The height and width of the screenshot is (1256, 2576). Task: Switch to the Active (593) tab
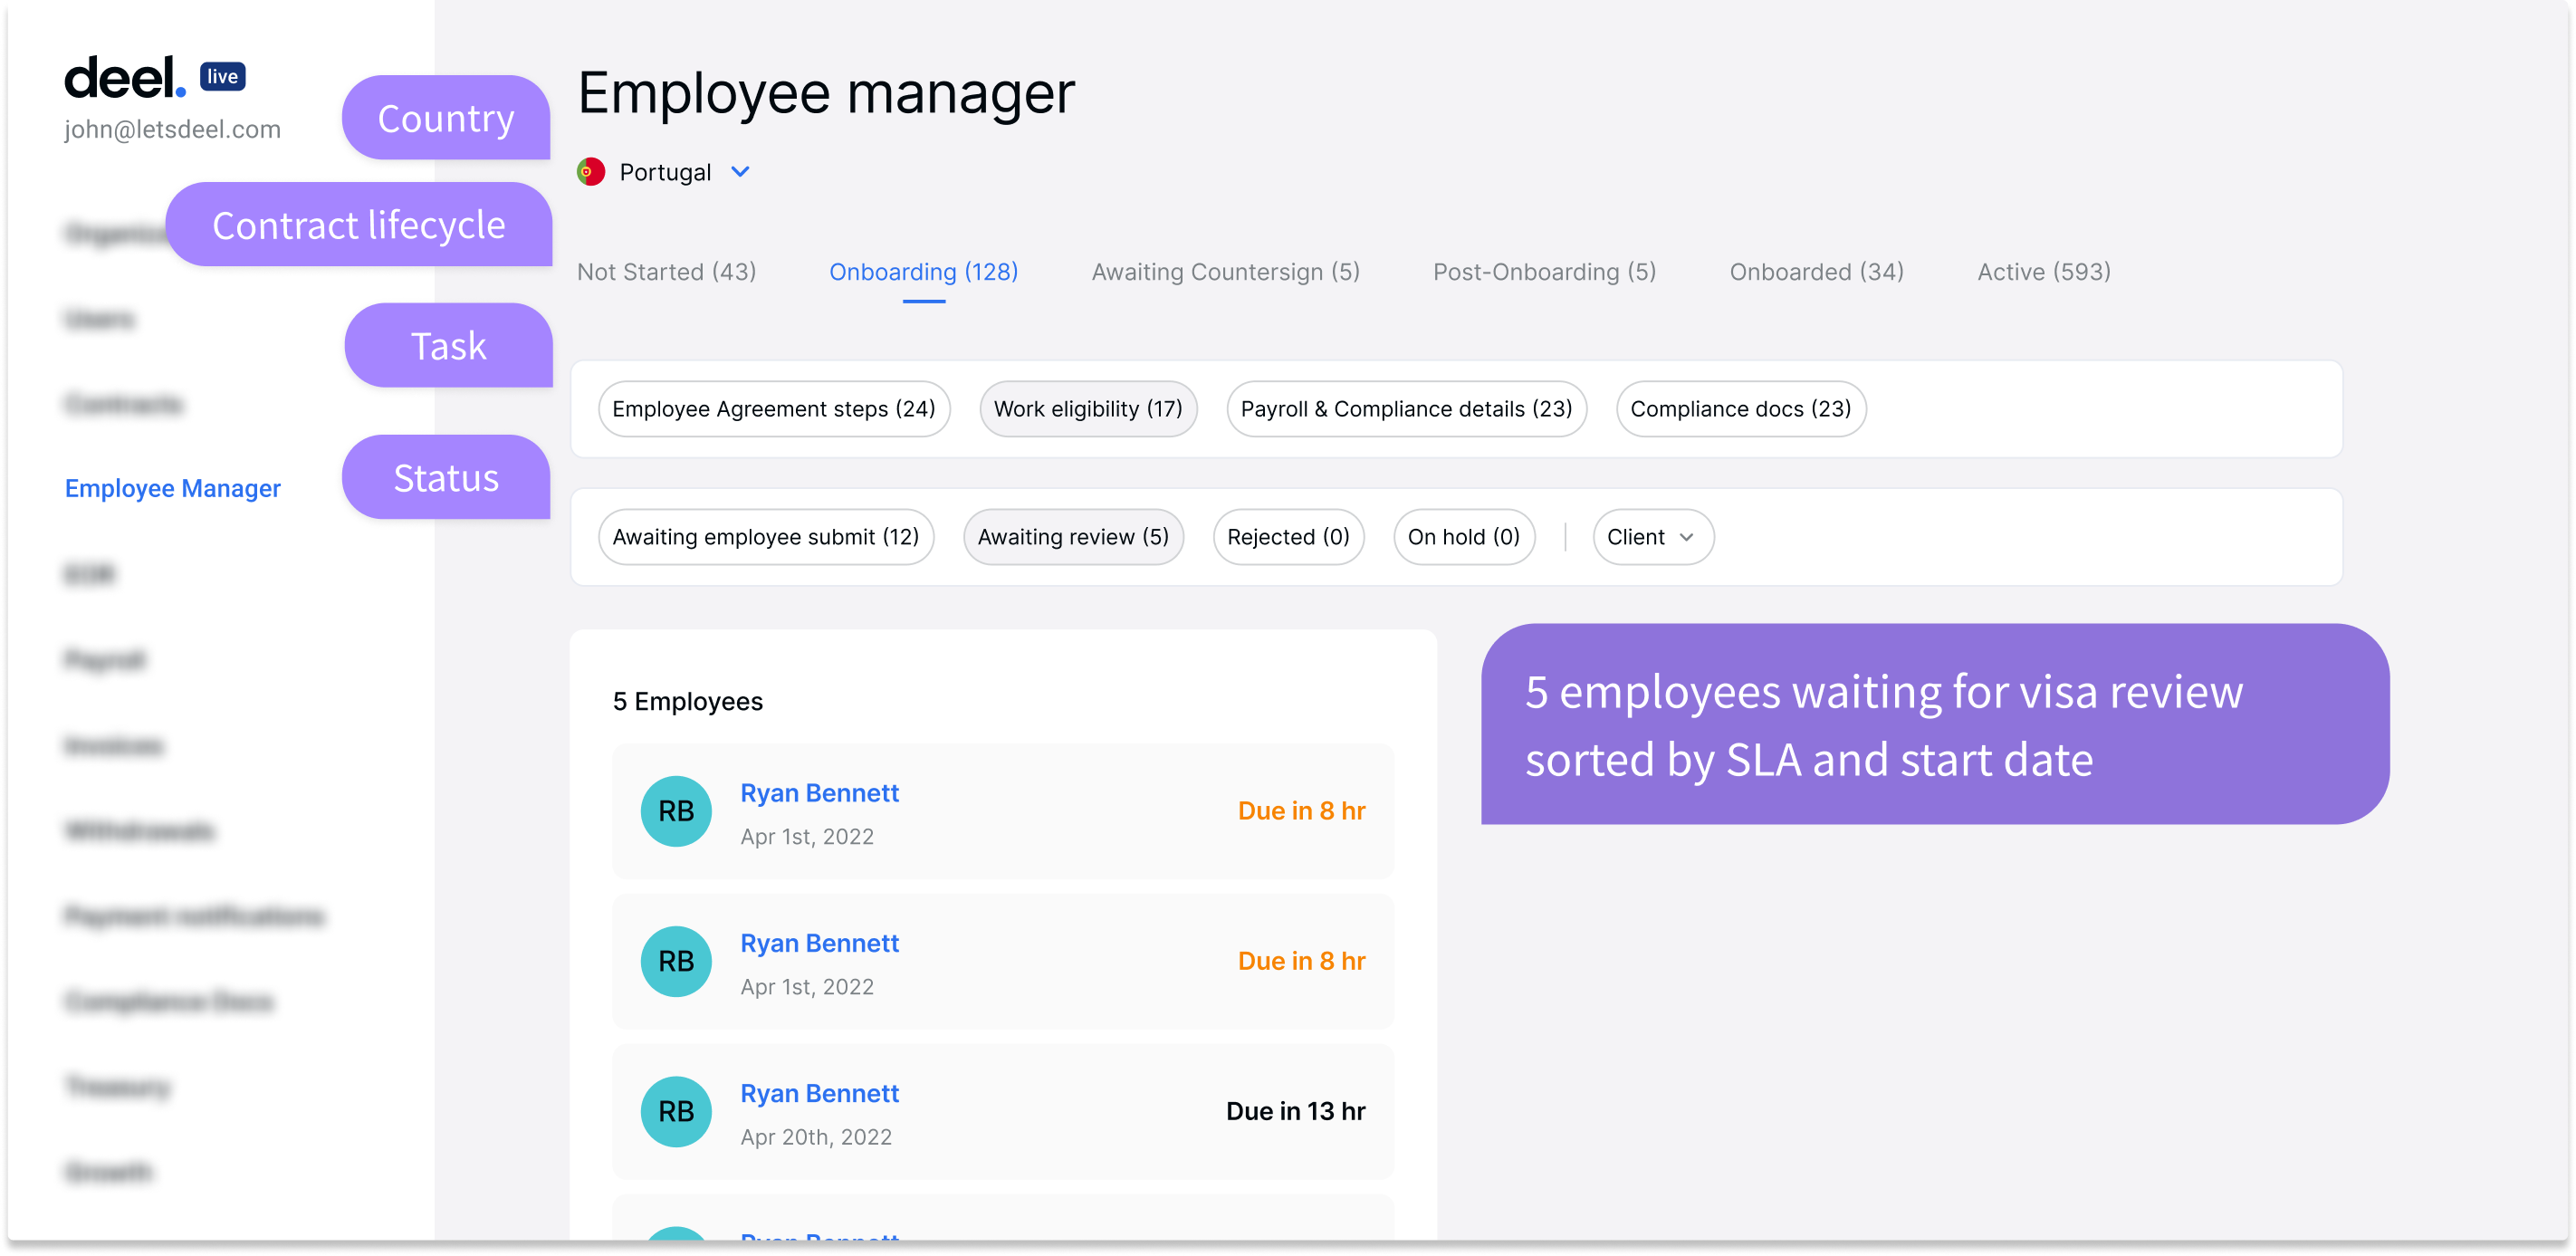pyautogui.click(x=2044, y=272)
